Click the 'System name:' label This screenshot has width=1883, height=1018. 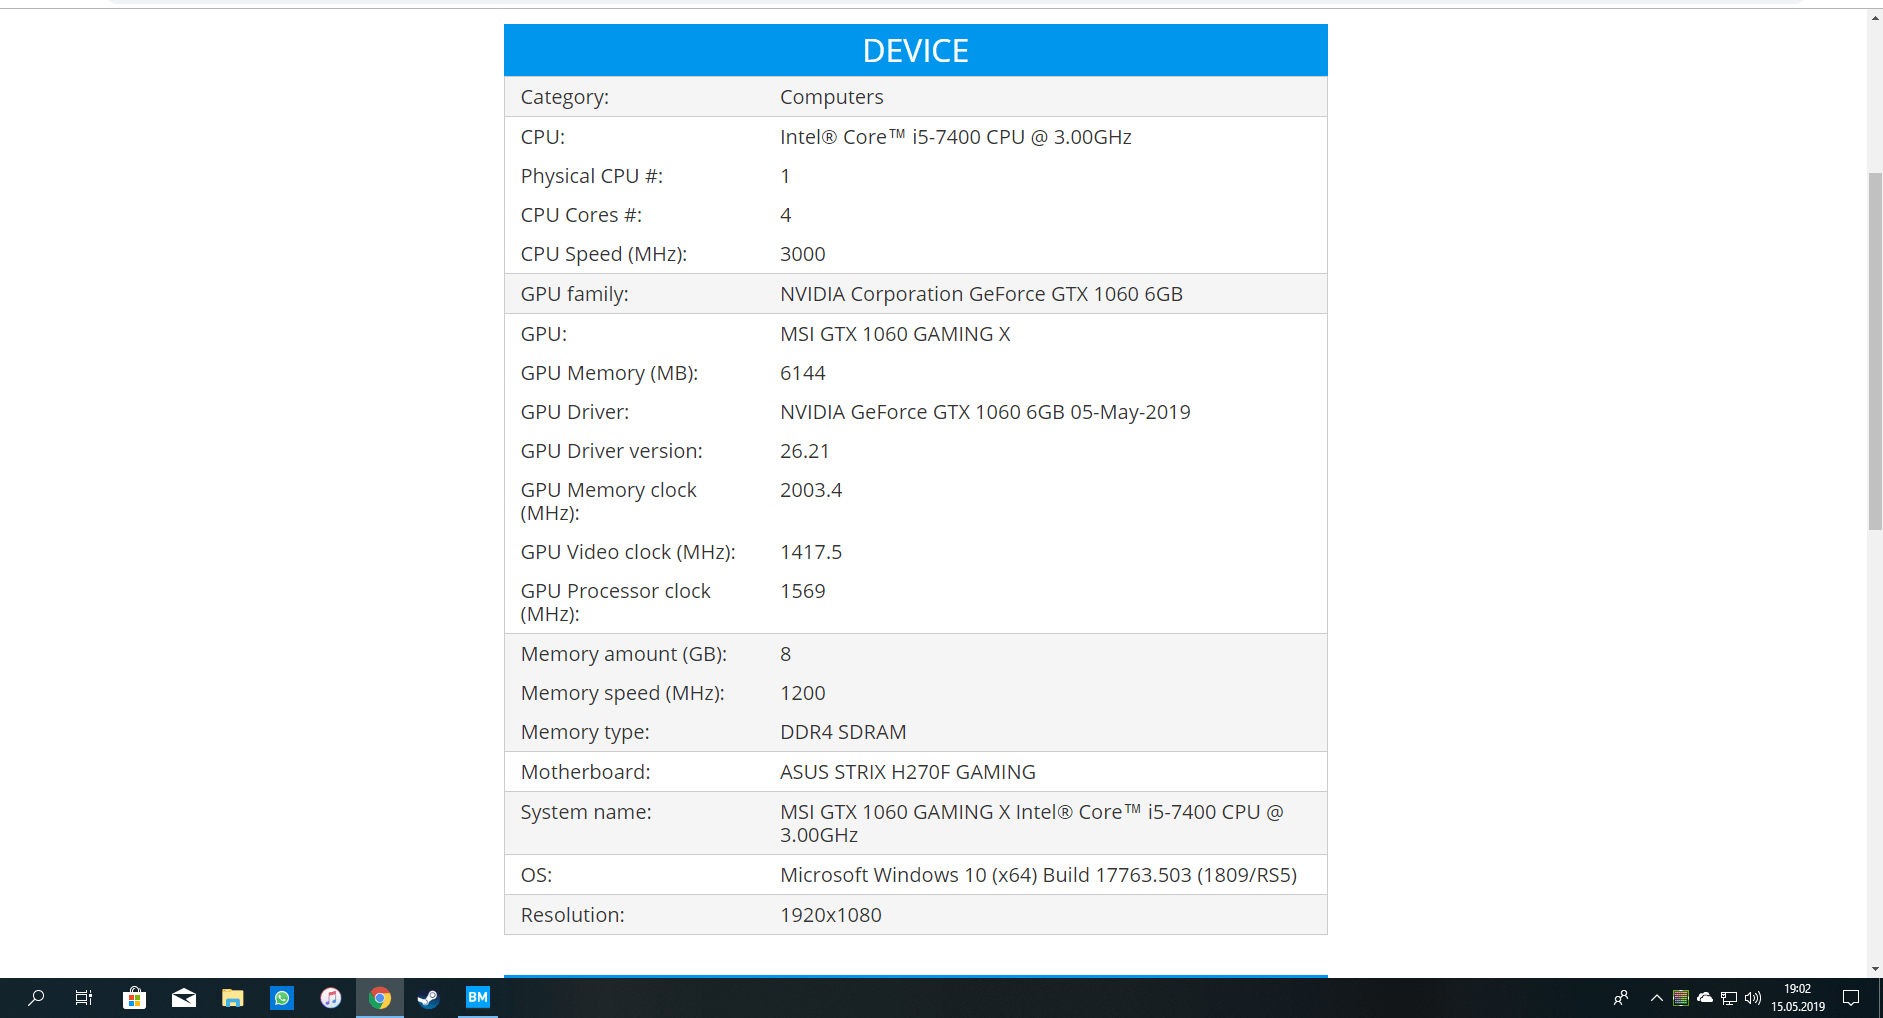(x=586, y=812)
